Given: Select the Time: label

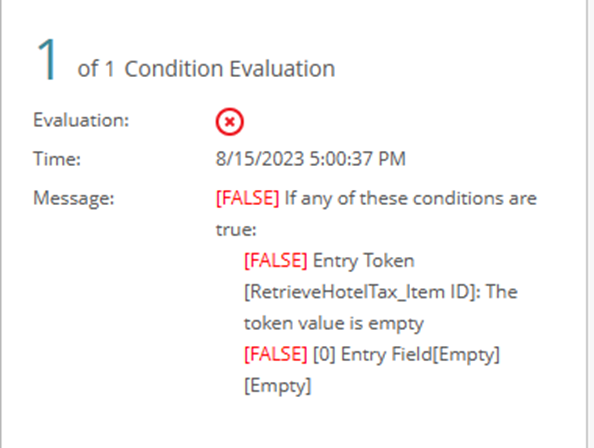Looking at the screenshot, I should coord(57,158).
